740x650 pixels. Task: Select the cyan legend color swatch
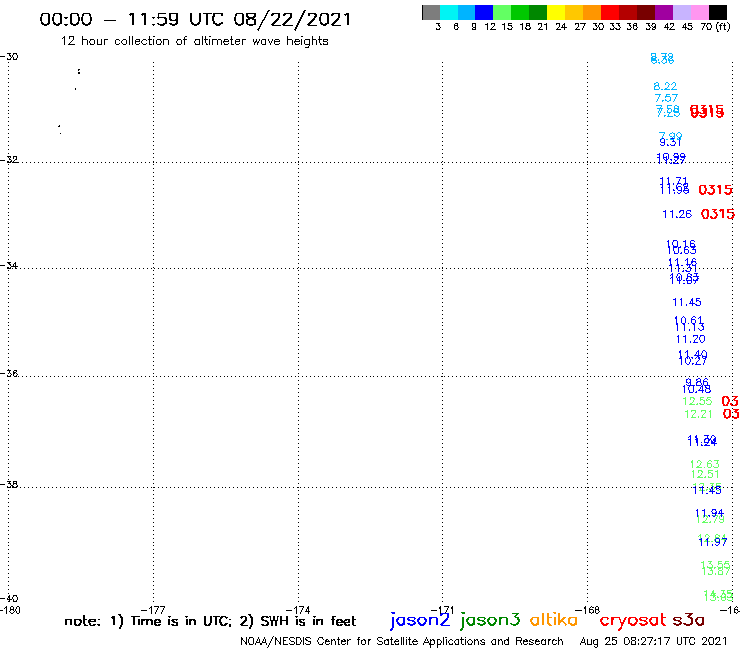(449, 12)
